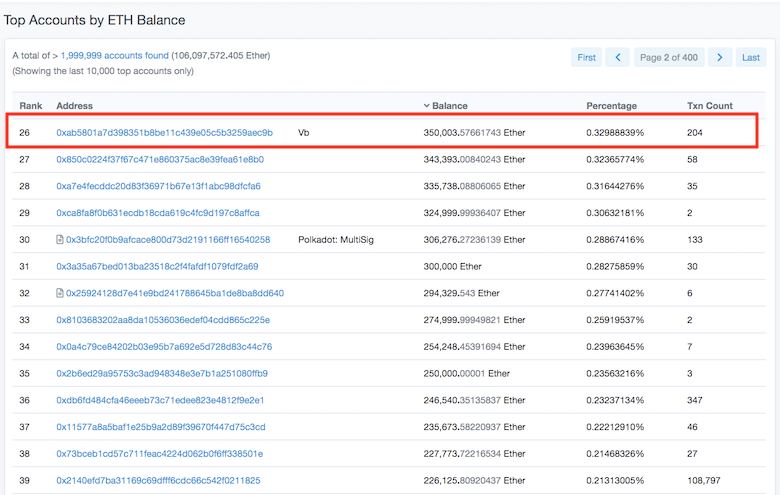This screenshot has height=495, width=780.
Task: Open address 0x11577a8a5baf1e25b9a2d89f39670f447d75c3cd
Action: coord(161,427)
